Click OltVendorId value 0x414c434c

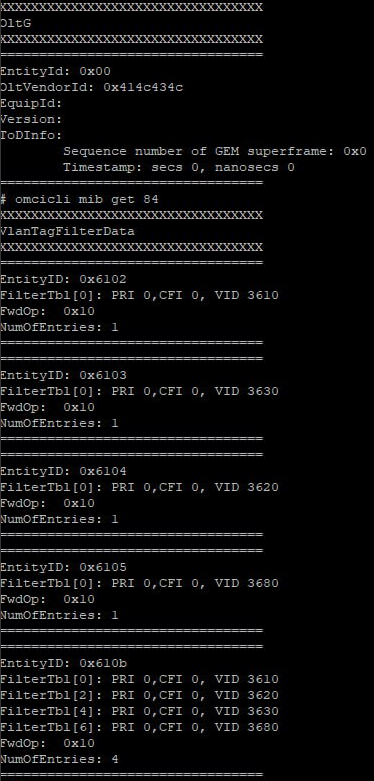click(143, 87)
